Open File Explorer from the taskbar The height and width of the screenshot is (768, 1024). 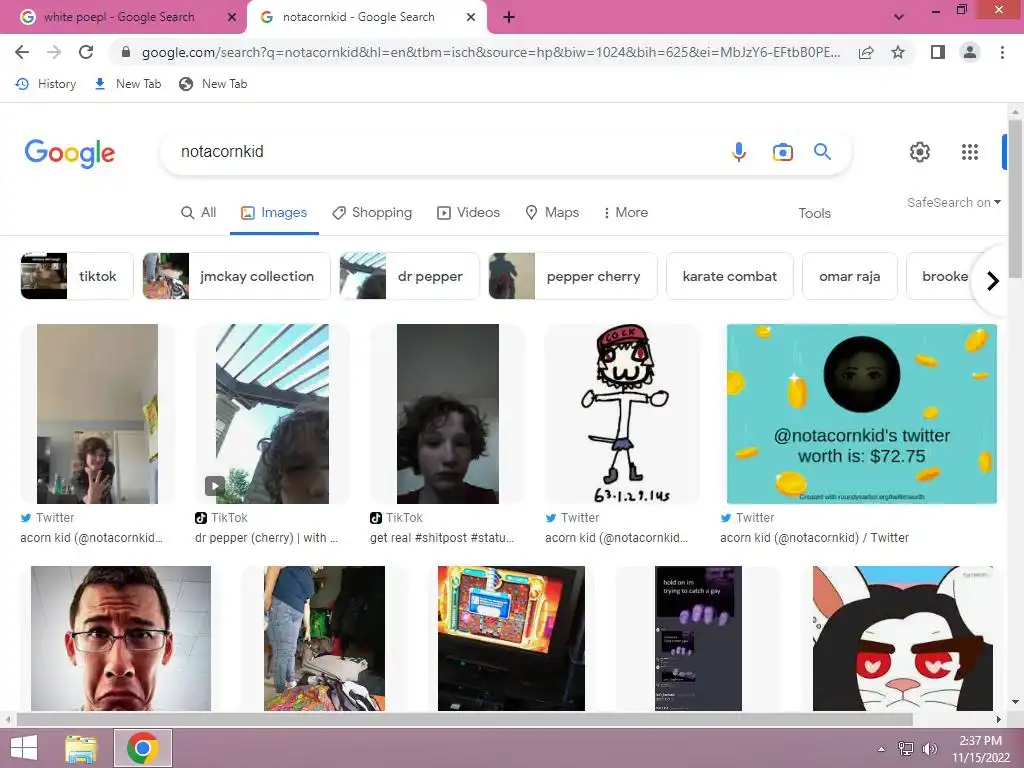(81, 748)
